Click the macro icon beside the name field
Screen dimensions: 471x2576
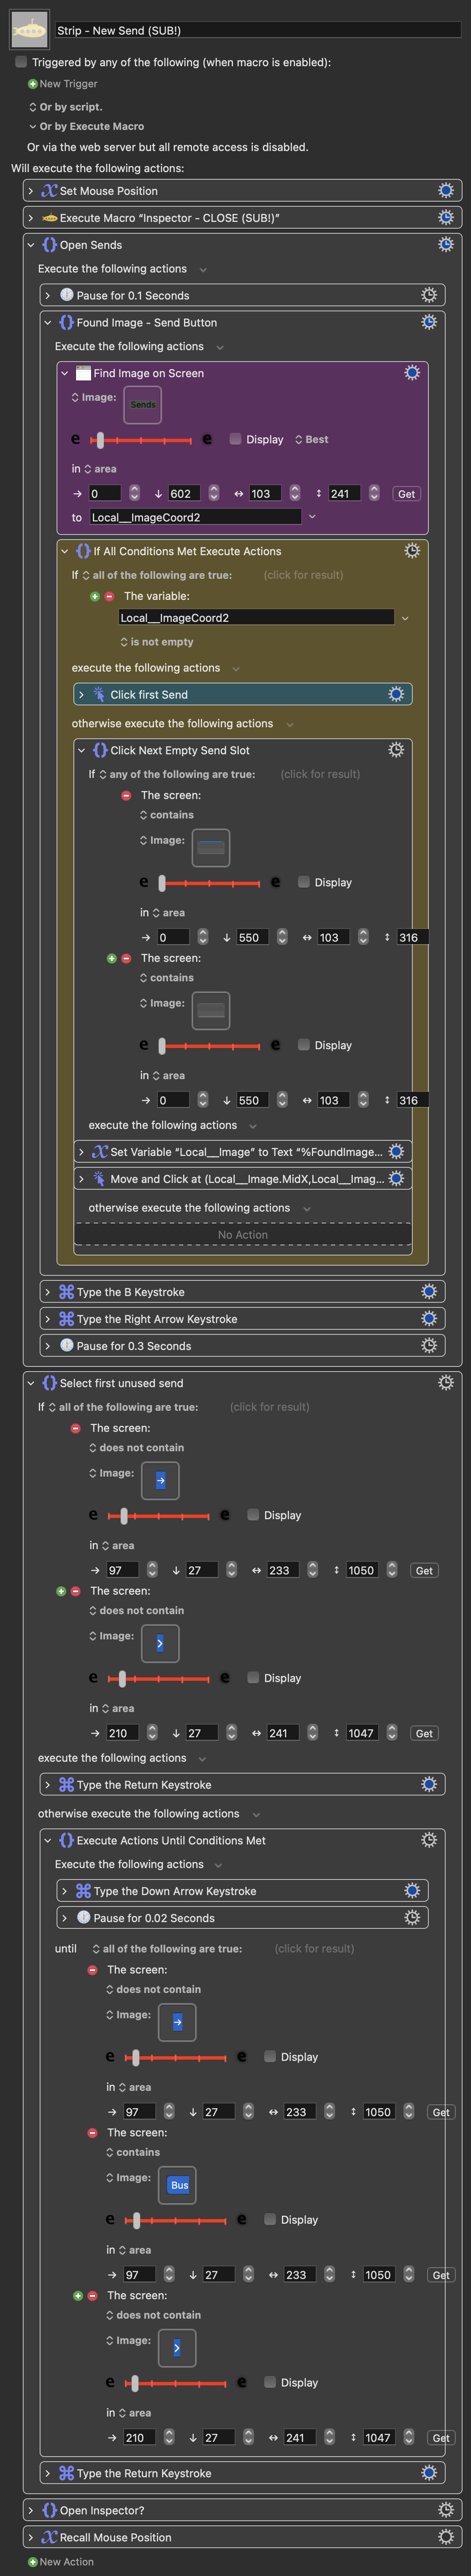pos(29,30)
